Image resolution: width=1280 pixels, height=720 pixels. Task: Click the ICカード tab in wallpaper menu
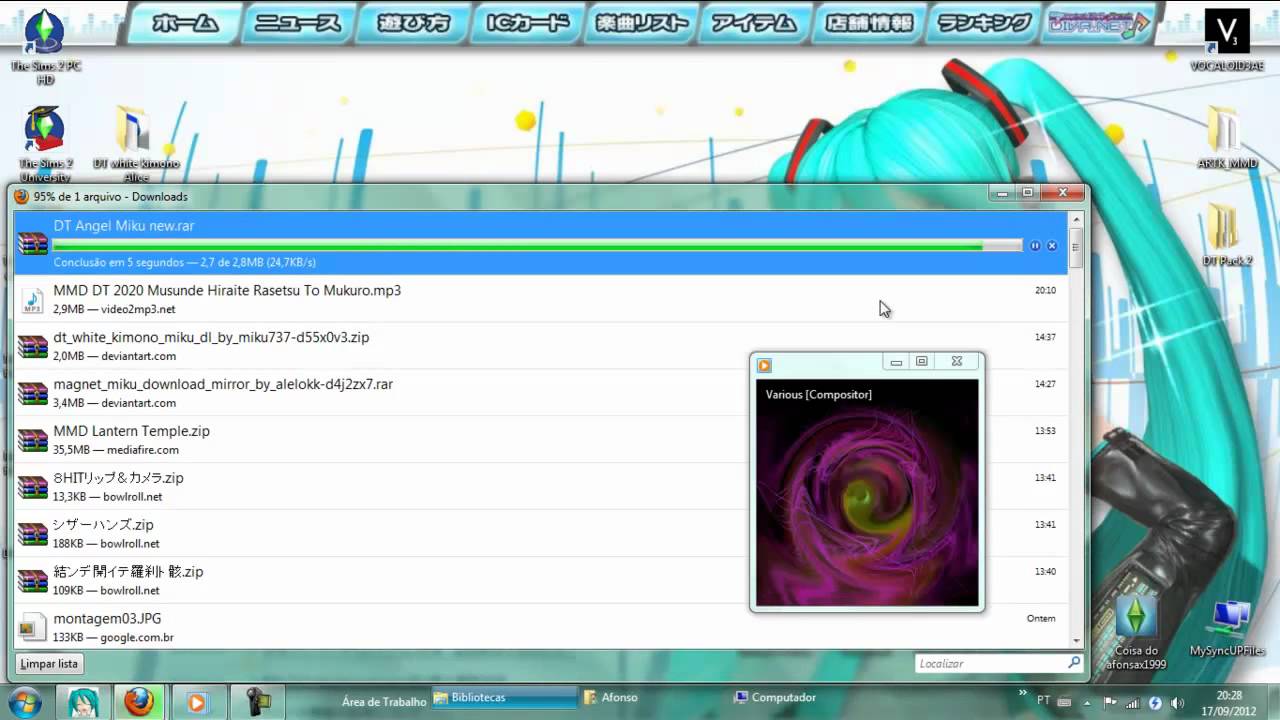click(528, 23)
